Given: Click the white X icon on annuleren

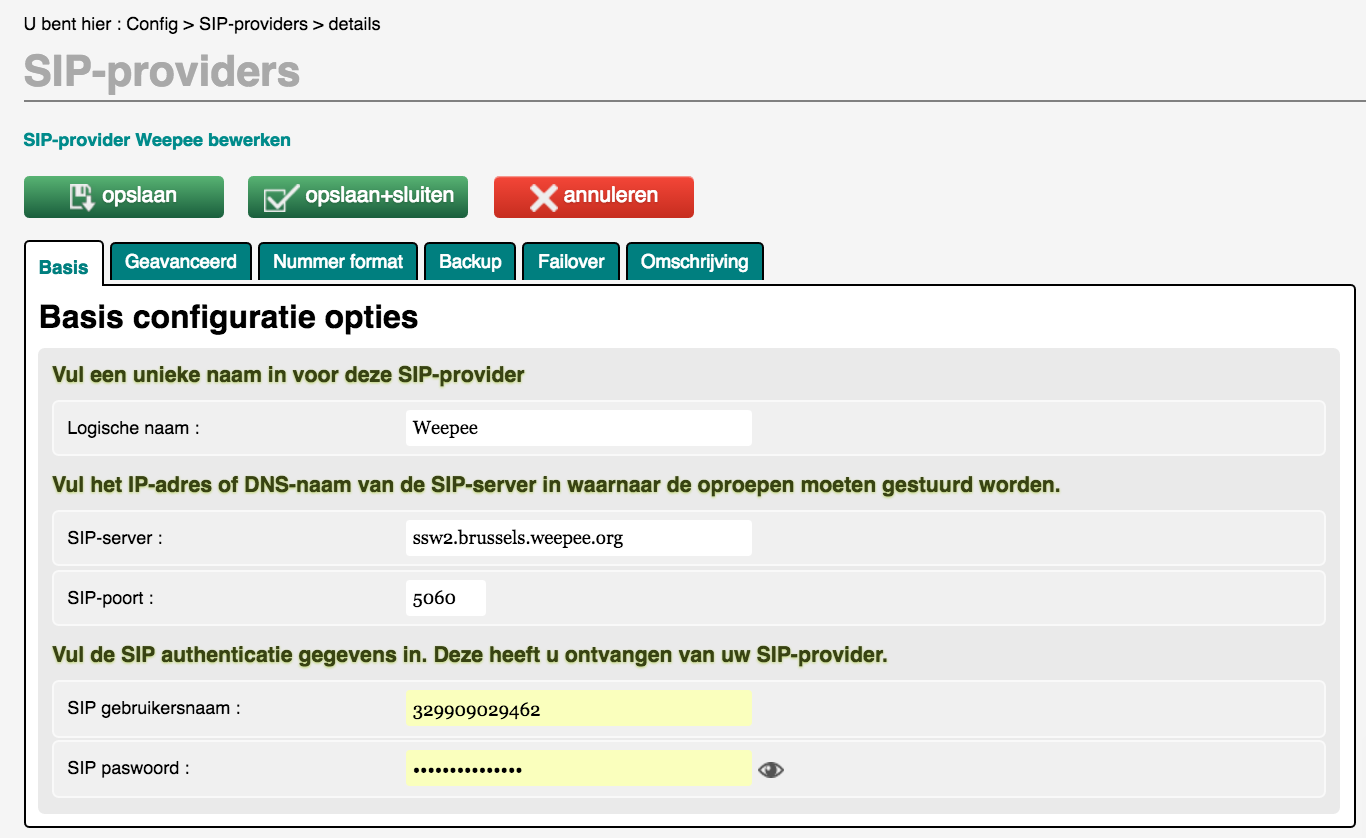Looking at the screenshot, I should coord(543,197).
